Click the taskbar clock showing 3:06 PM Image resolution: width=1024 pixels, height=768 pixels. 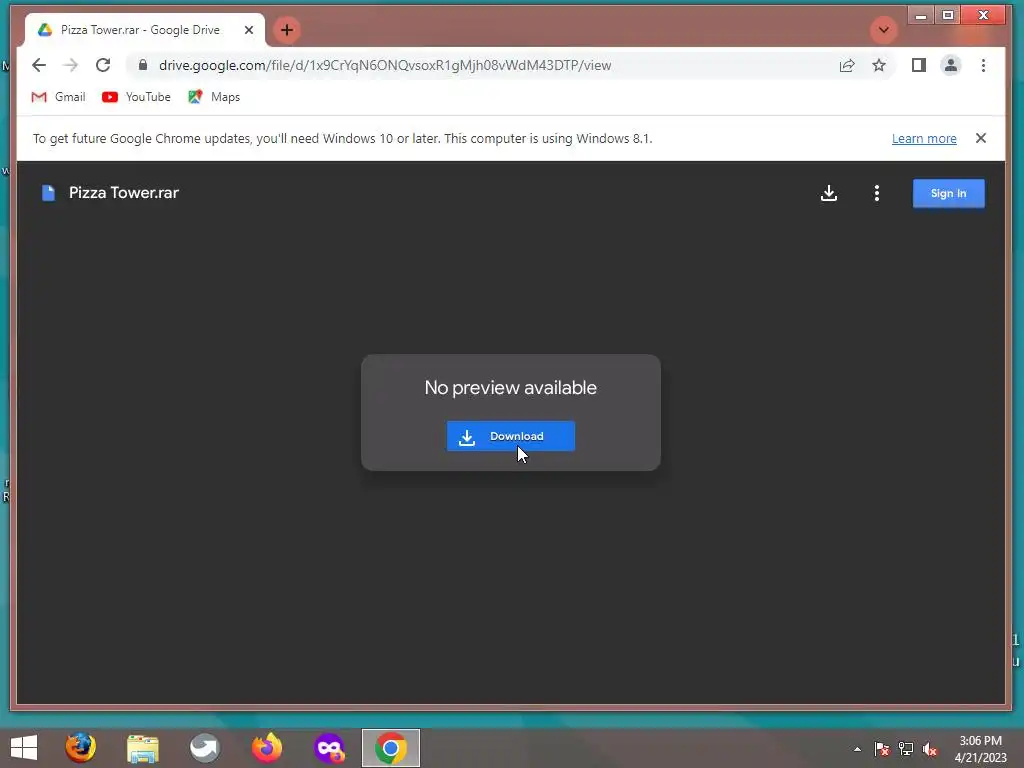click(x=980, y=749)
